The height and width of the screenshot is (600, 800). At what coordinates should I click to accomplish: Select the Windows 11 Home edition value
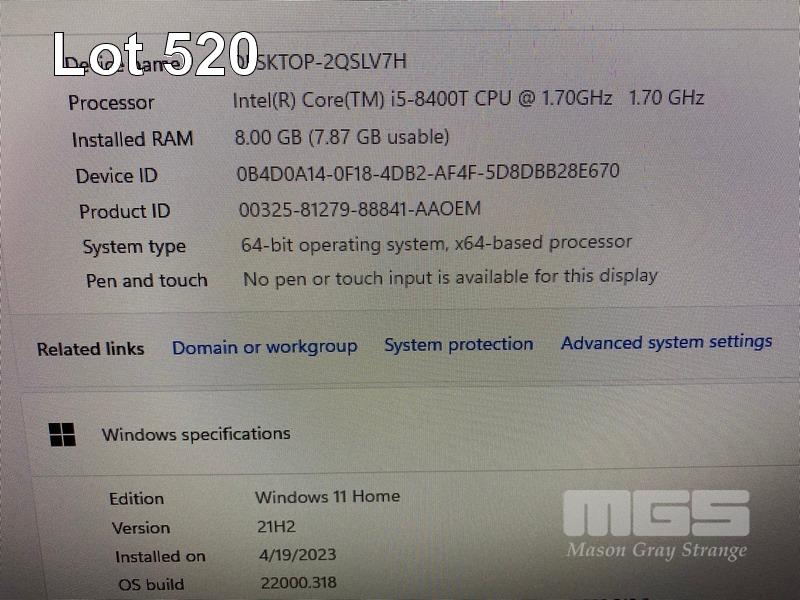click(x=328, y=496)
